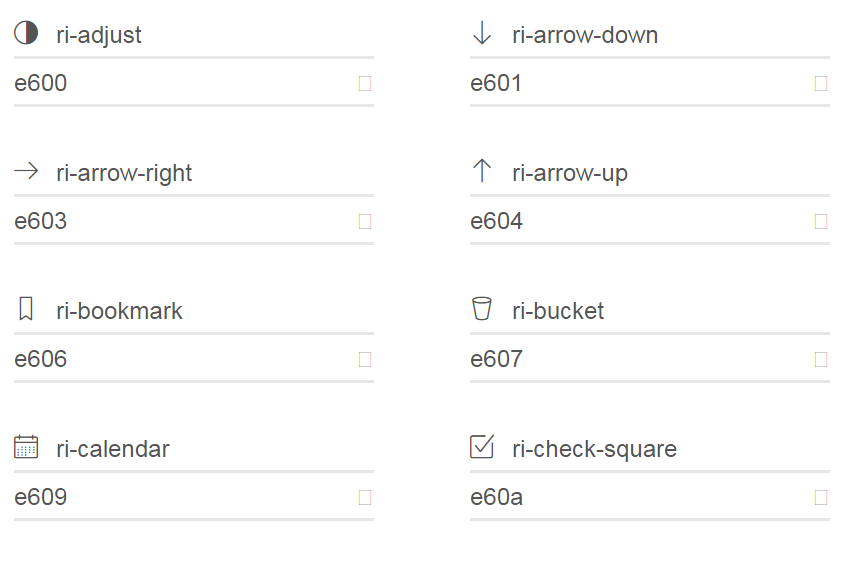Click the ri-check-square name label
845x563 pixels.
click(594, 449)
